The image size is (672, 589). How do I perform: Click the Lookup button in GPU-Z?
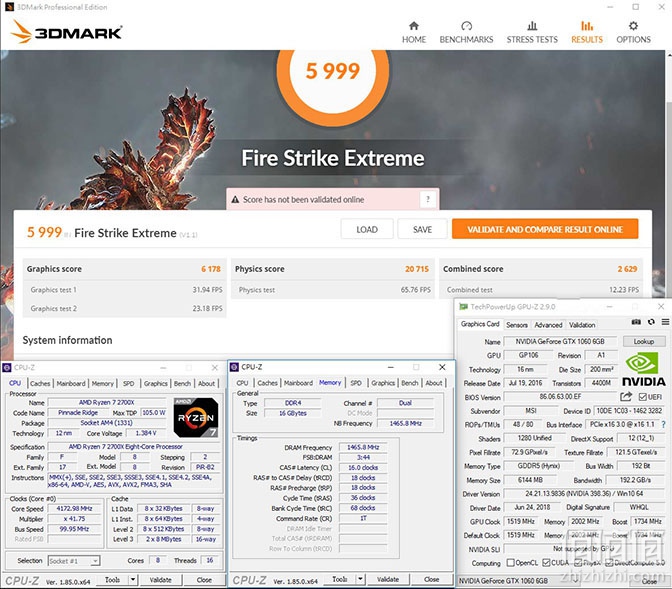click(644, 342)
